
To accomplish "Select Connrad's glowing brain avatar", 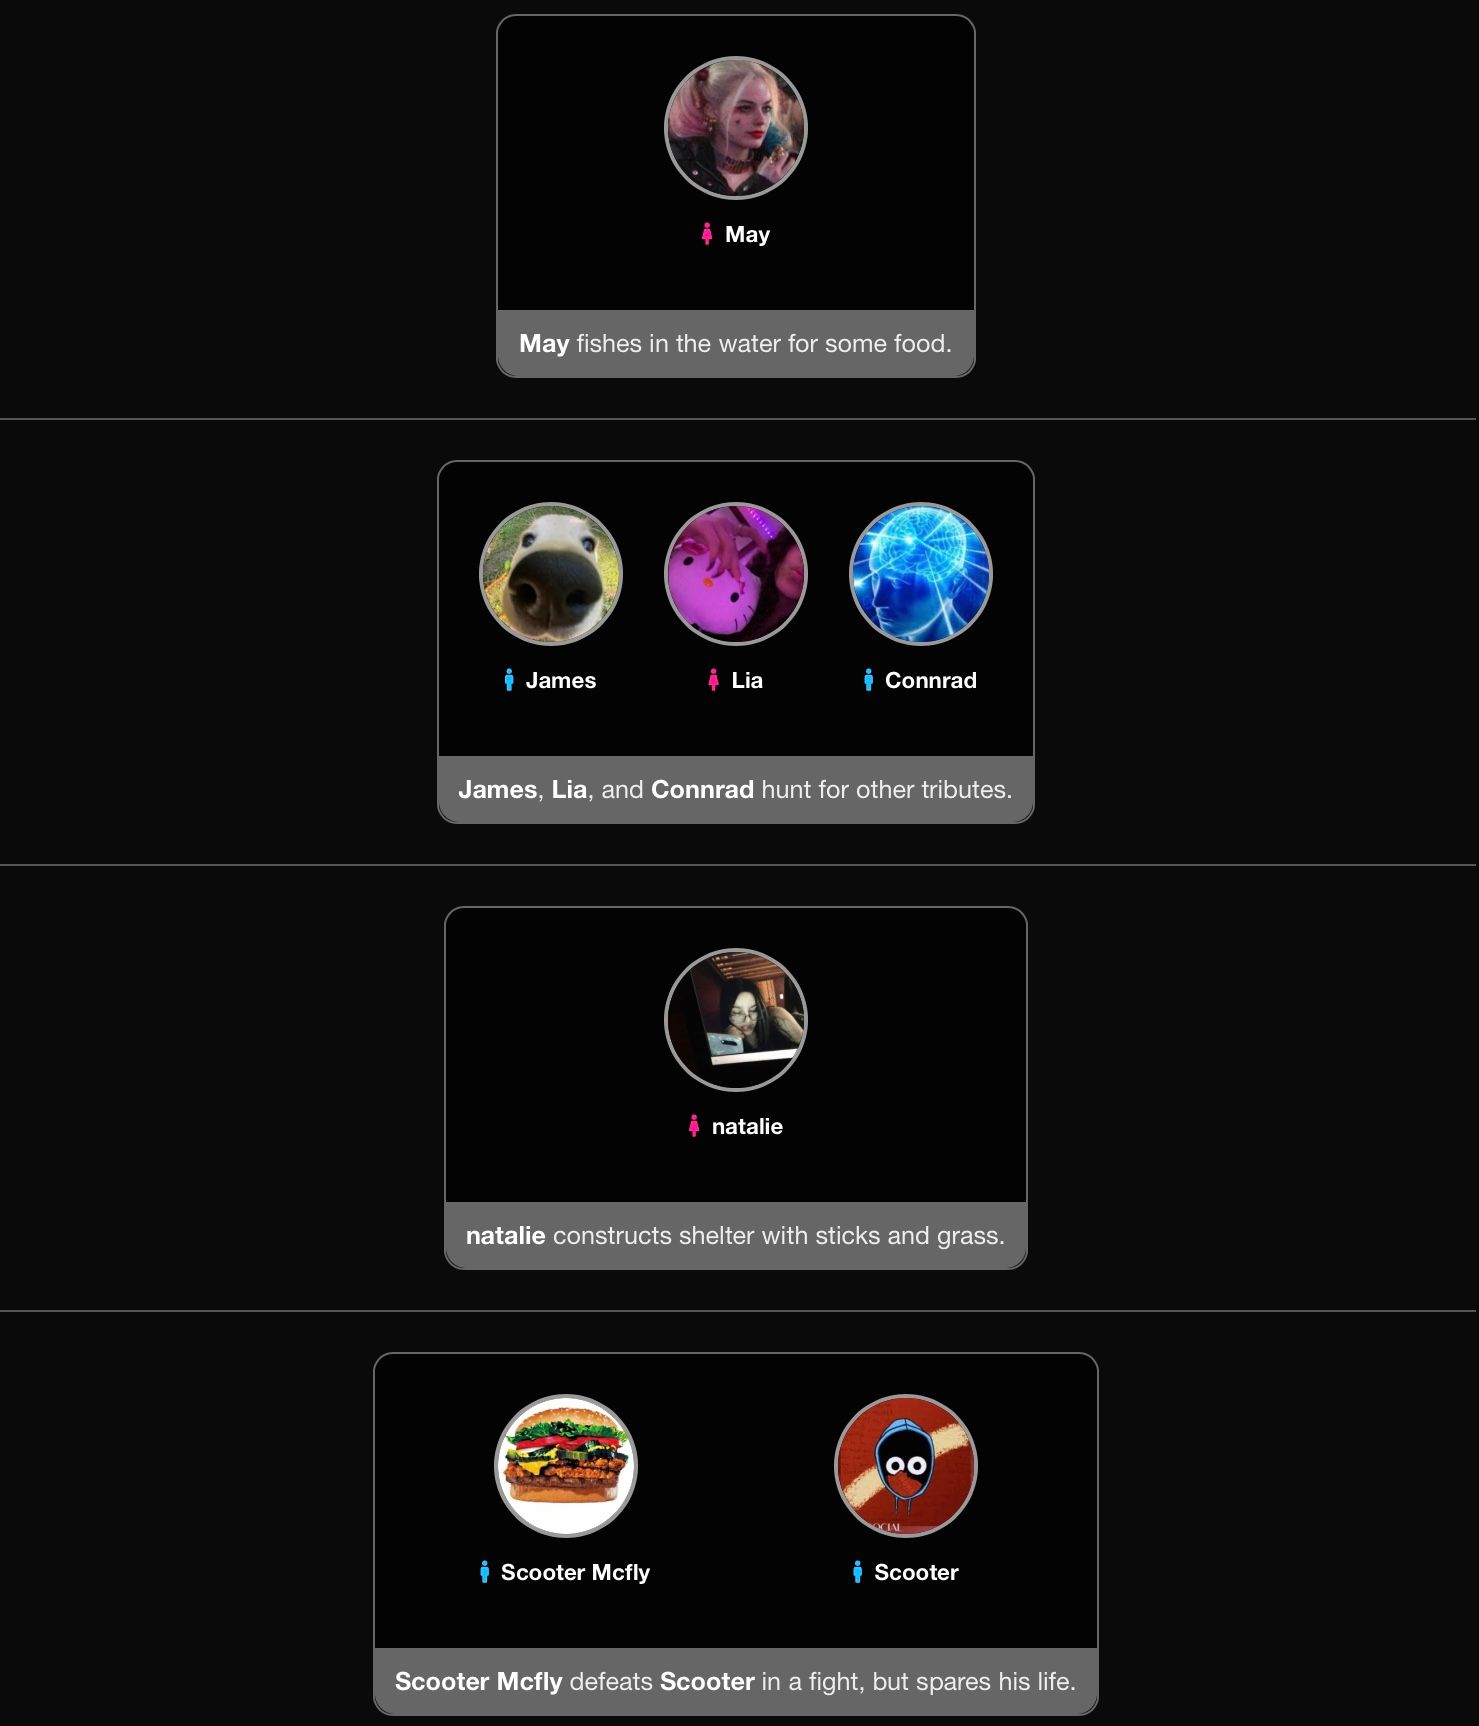I will point(921,574).
